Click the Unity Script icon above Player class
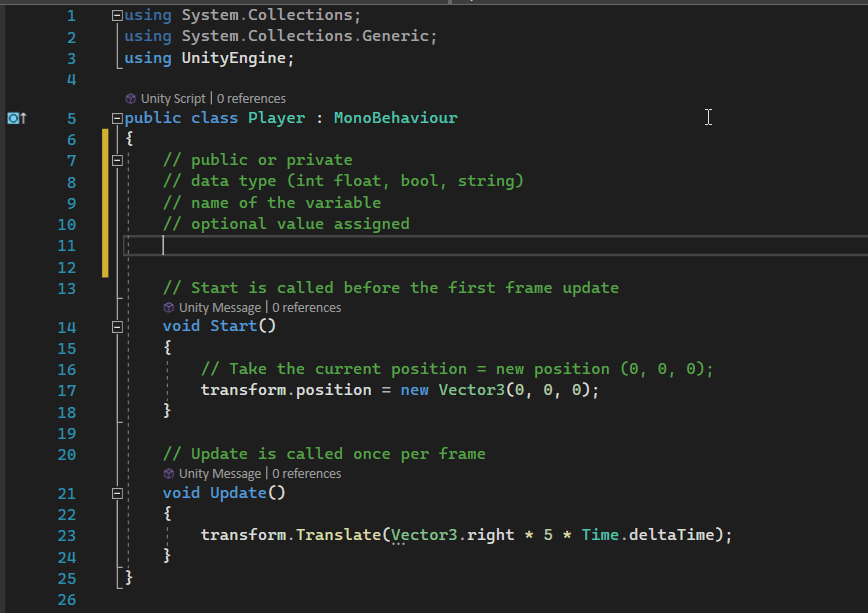Screen dimensions: 868x613 [129, 98]
